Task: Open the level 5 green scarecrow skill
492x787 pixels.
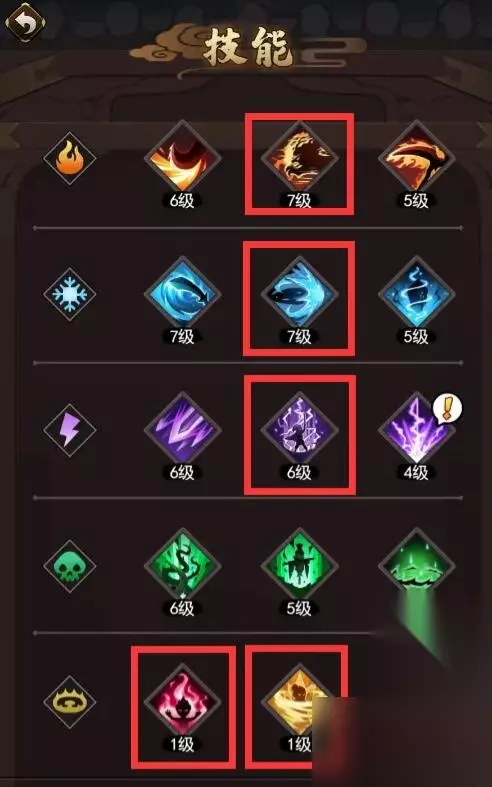Action: (x=299, y=567)
